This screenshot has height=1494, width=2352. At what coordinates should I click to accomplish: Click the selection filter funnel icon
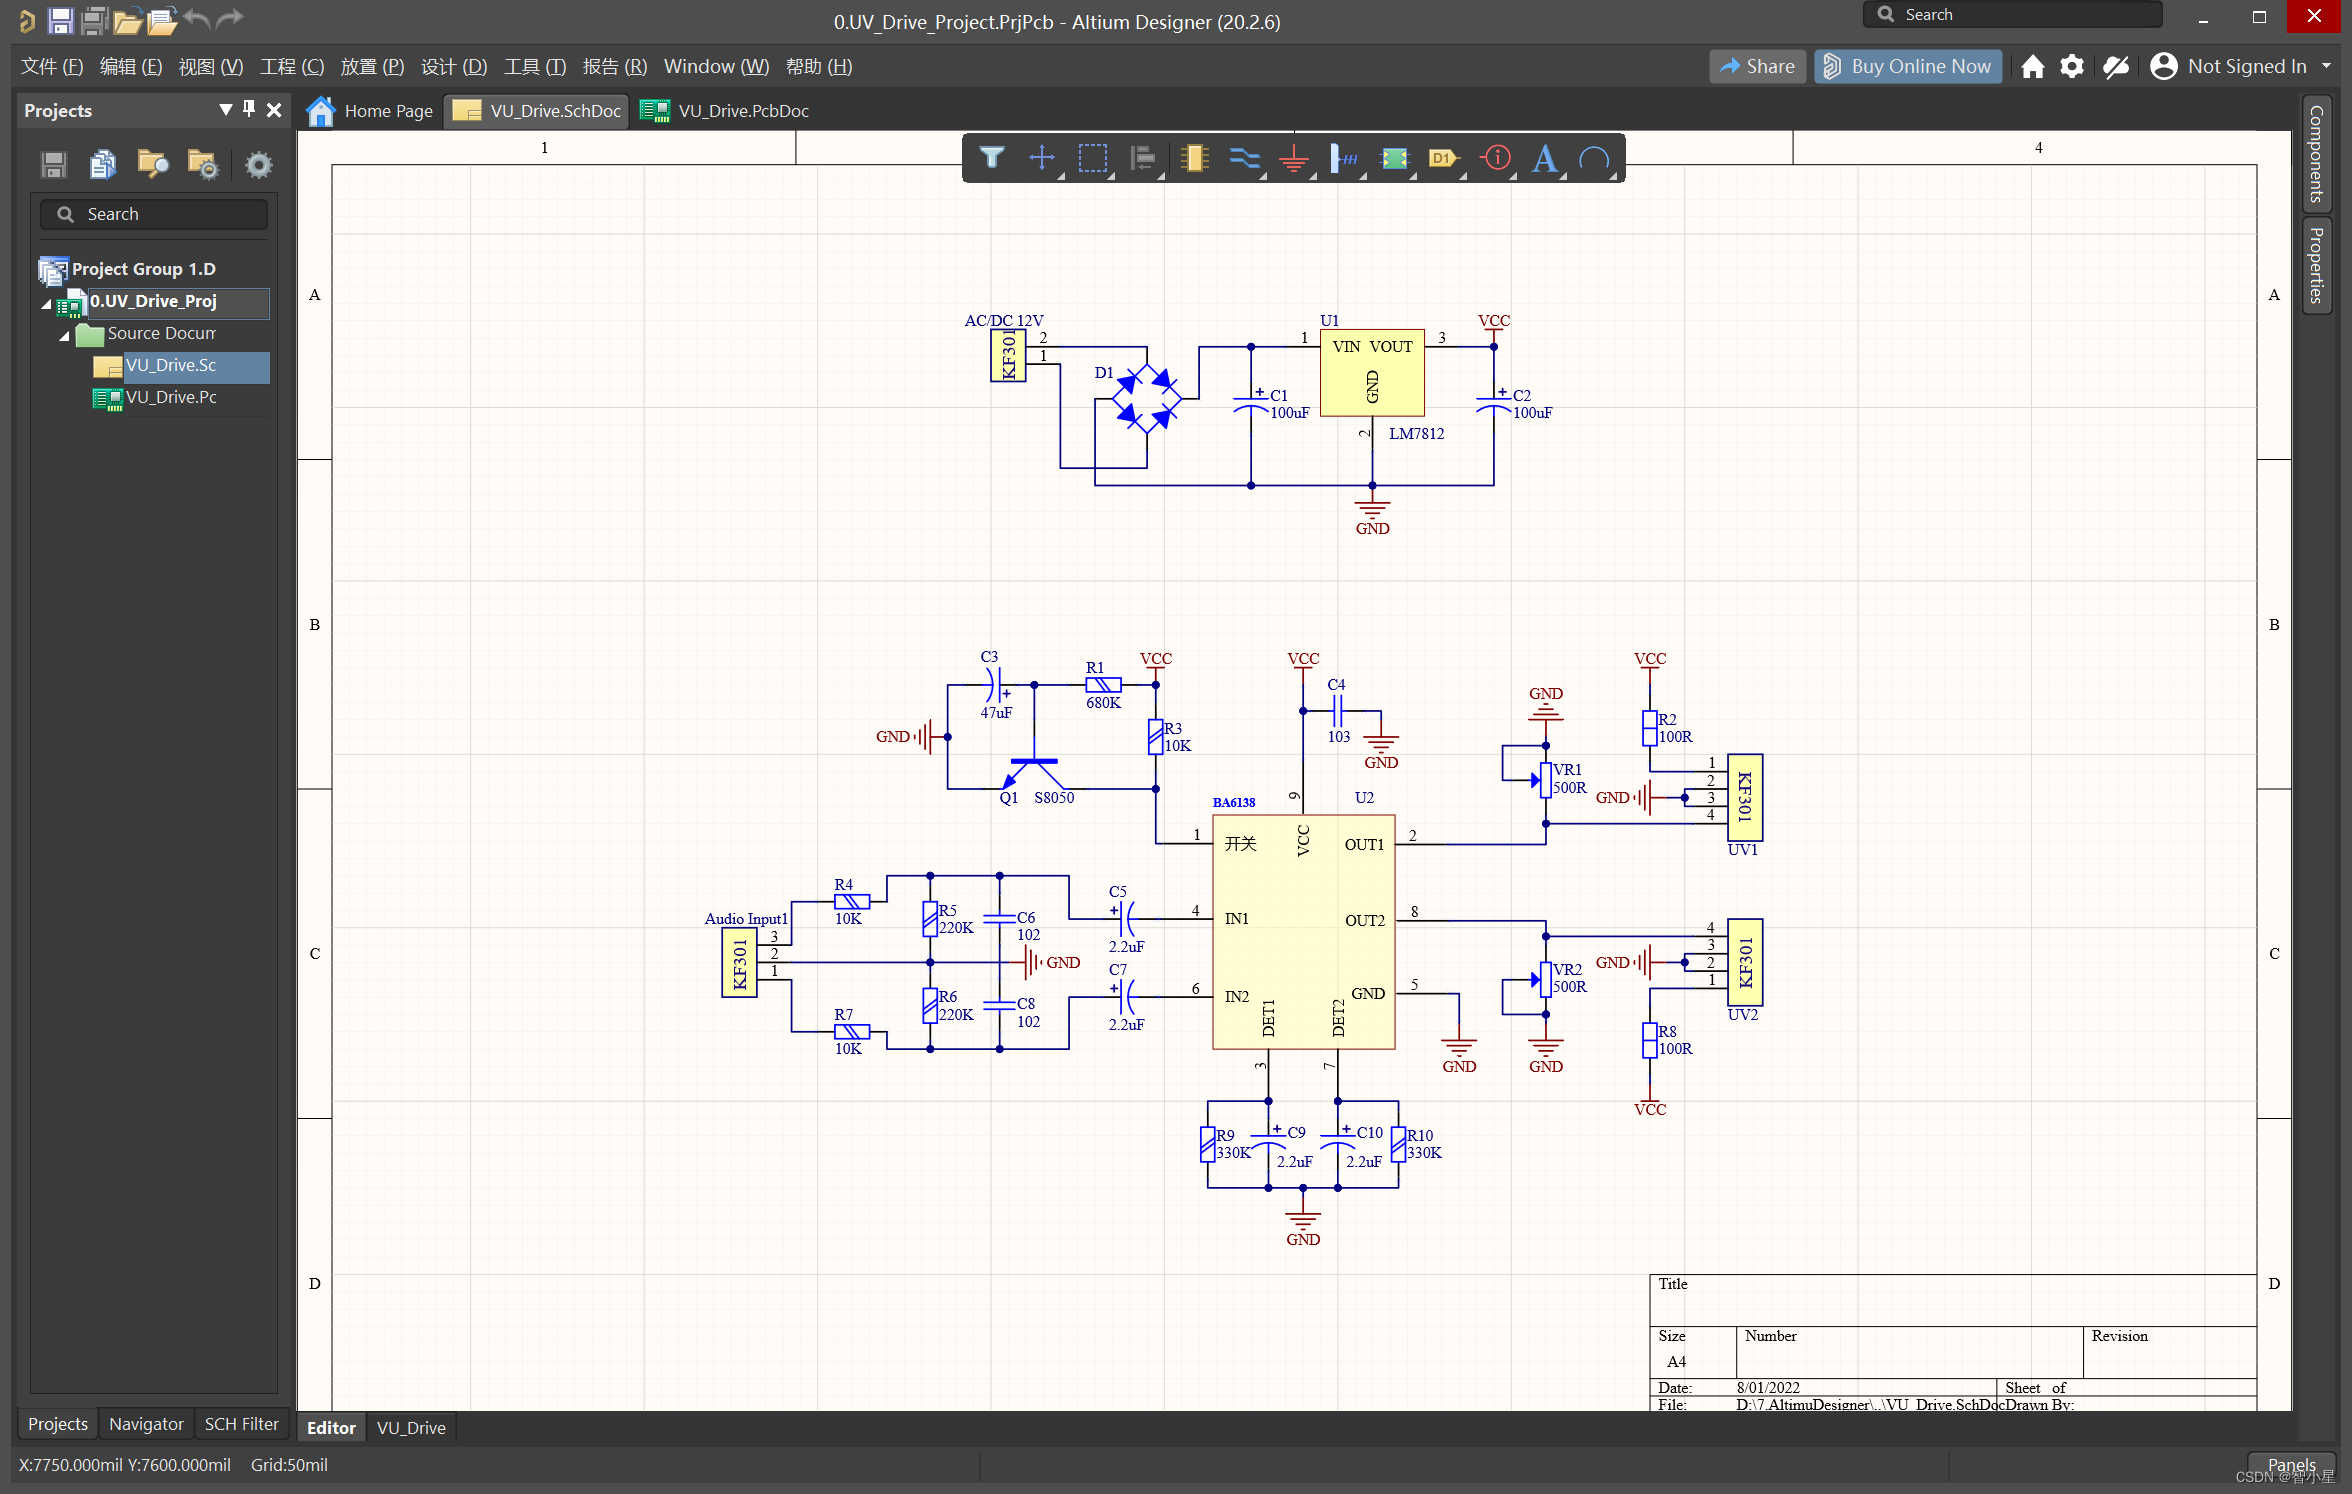[991, 158]
